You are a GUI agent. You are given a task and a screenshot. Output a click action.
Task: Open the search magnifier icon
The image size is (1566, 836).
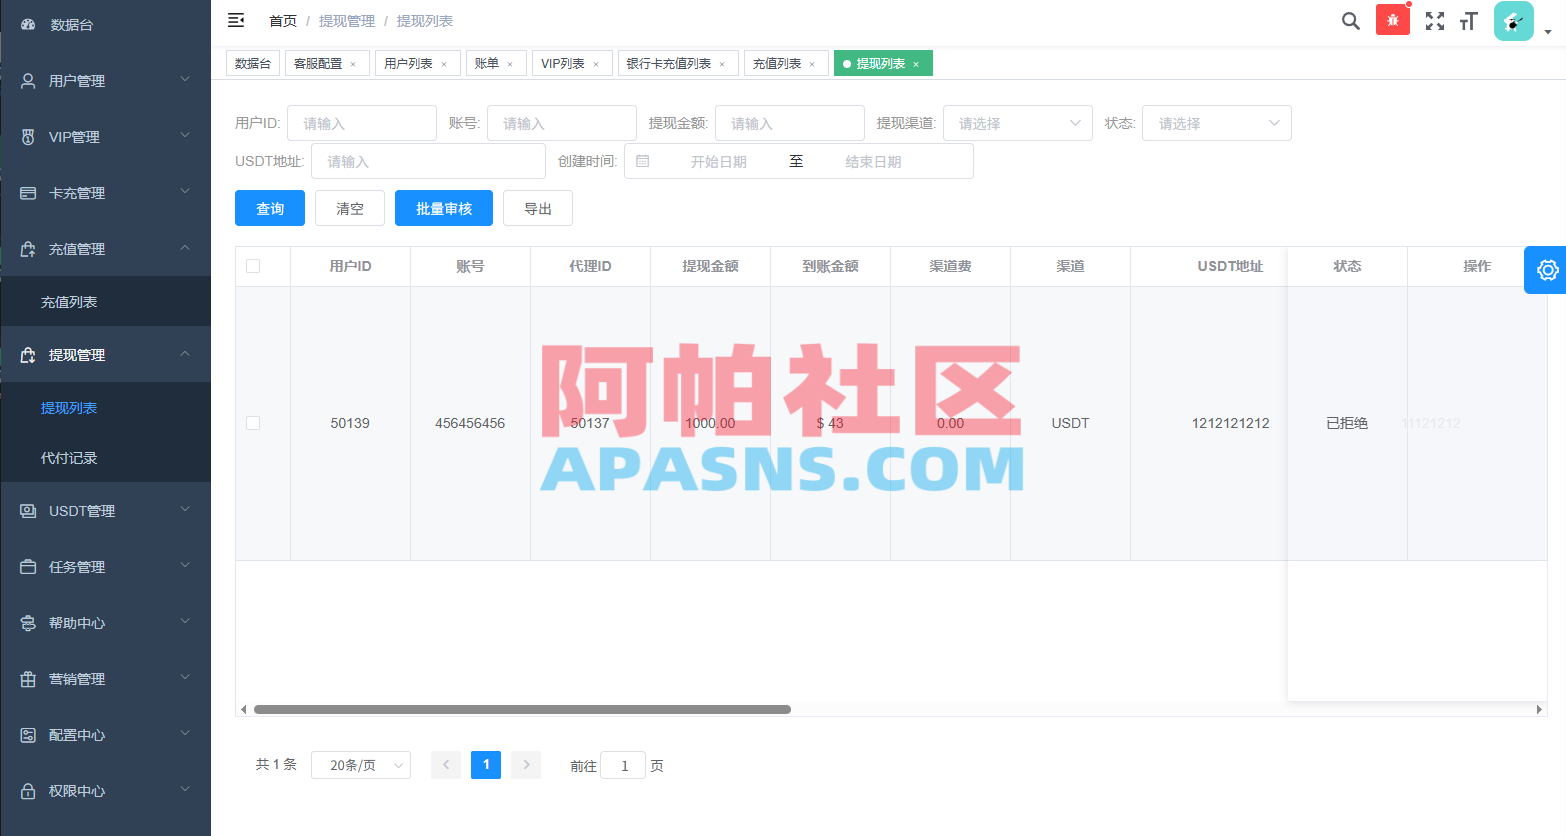1350,21
